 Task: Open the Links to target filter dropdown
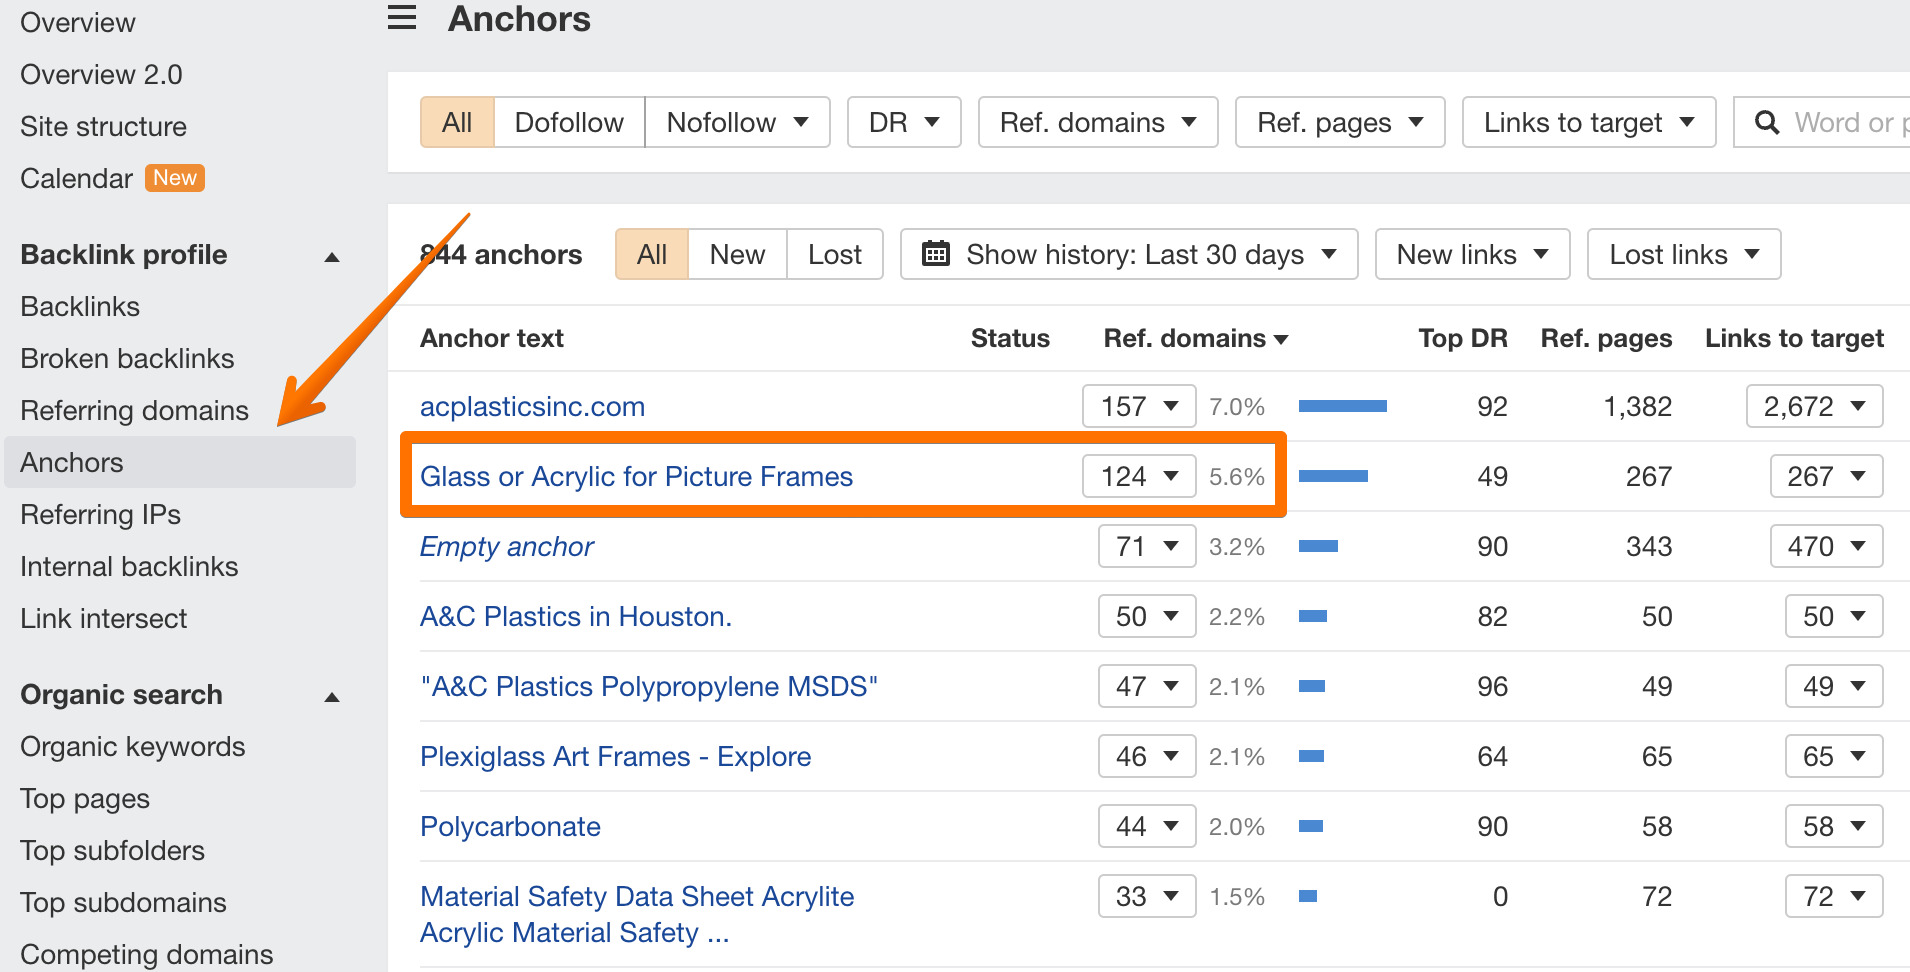coord(1588,121)
